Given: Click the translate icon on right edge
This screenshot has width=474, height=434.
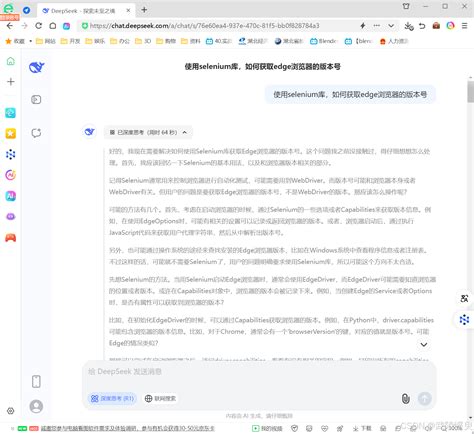Looking at the screenshot, I should point(464,298).
